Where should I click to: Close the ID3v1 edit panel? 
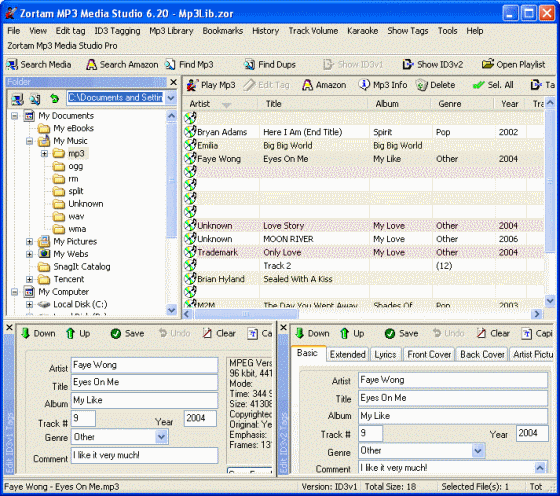tap(10, 327)
